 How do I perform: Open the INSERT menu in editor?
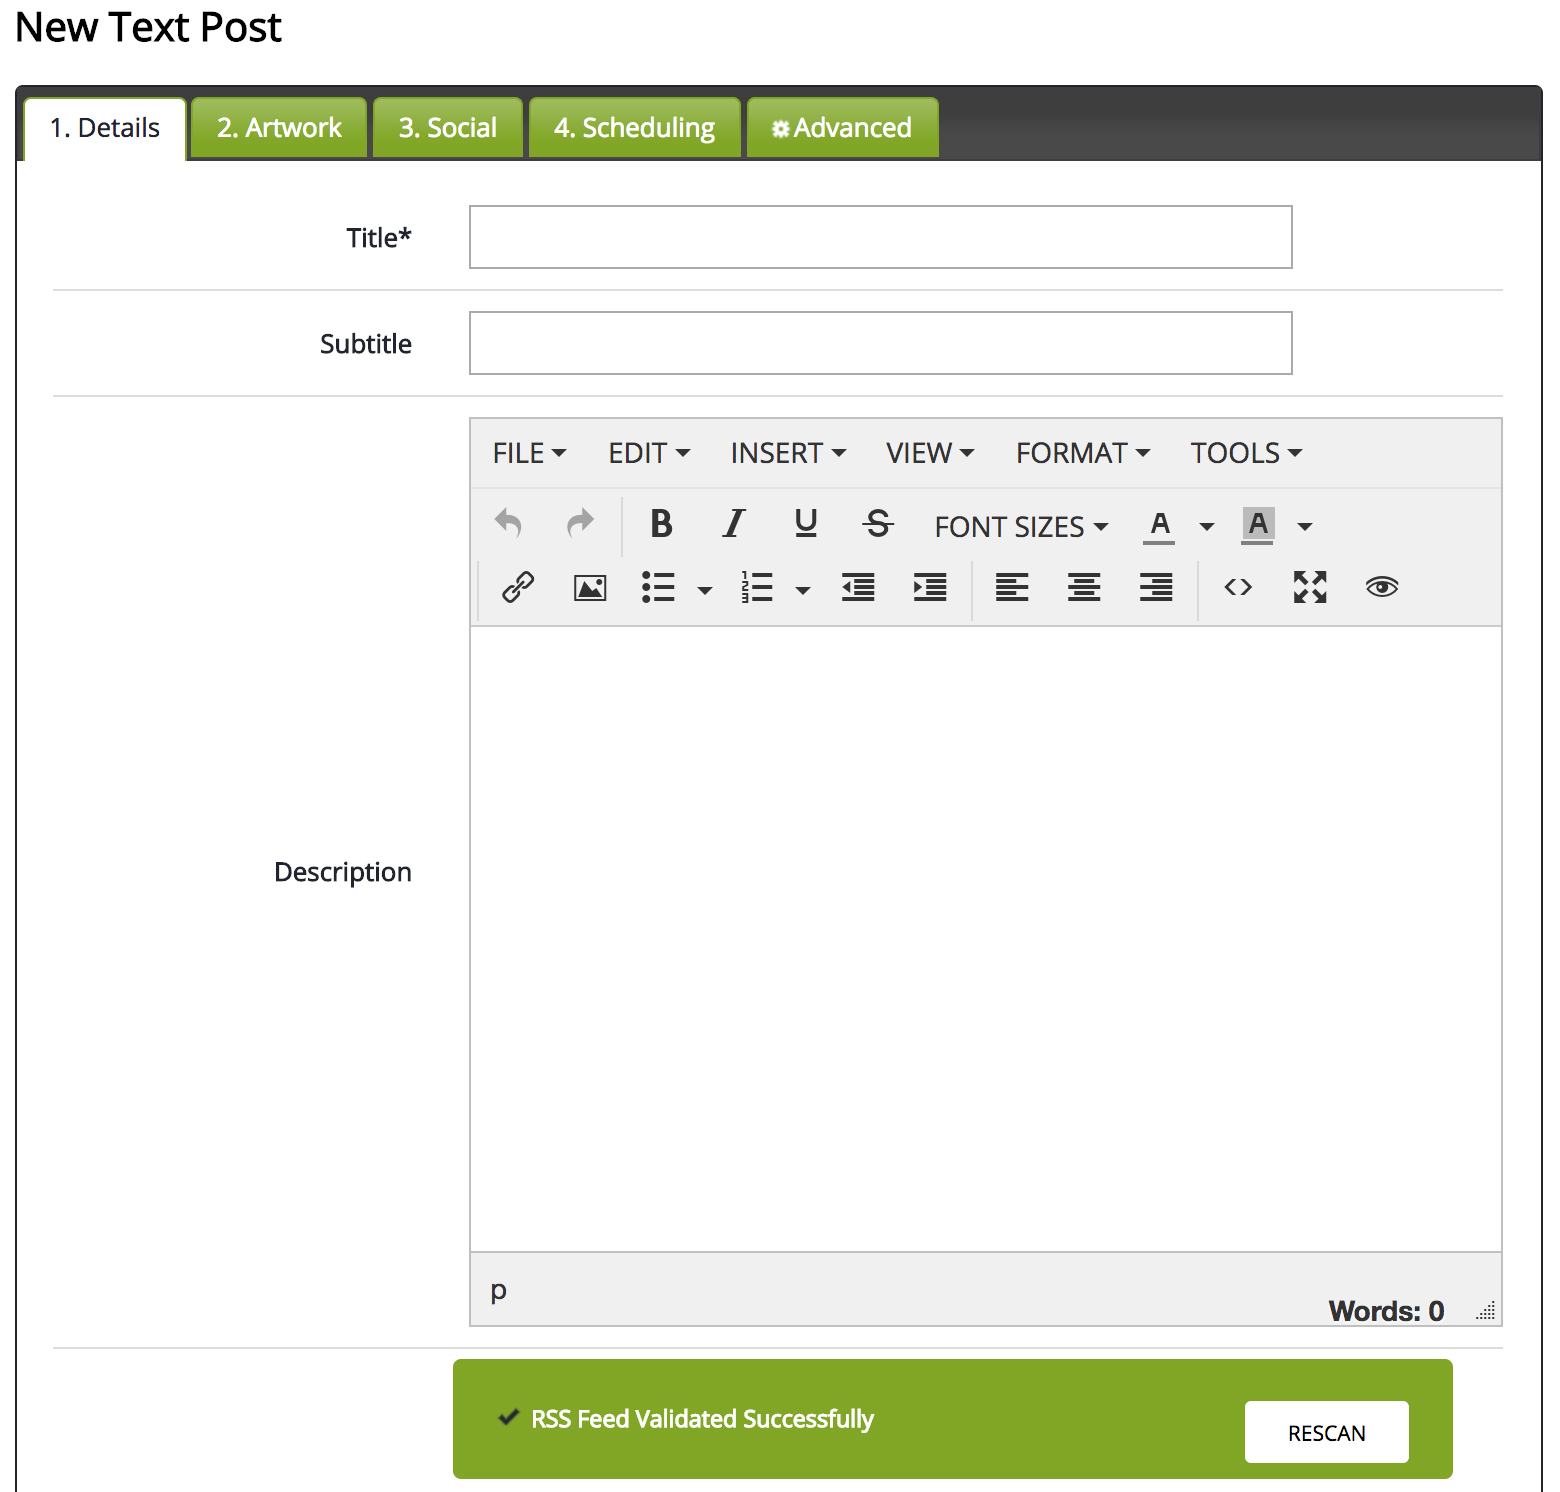788,453
